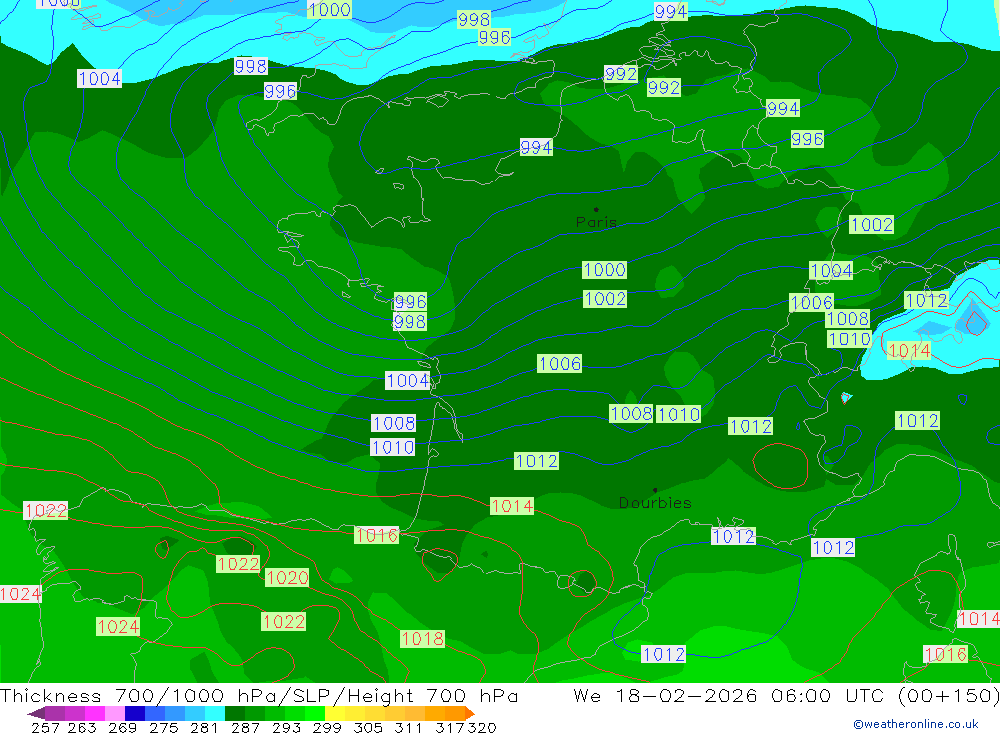
Task: Click the legend value 305
Action: pos(367,728)
